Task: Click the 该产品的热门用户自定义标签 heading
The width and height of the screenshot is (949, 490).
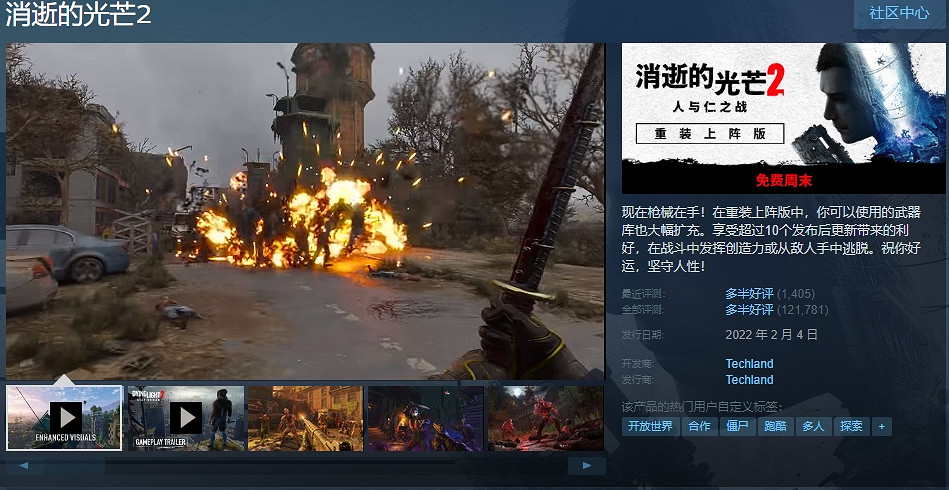Action: click(702, 407)
